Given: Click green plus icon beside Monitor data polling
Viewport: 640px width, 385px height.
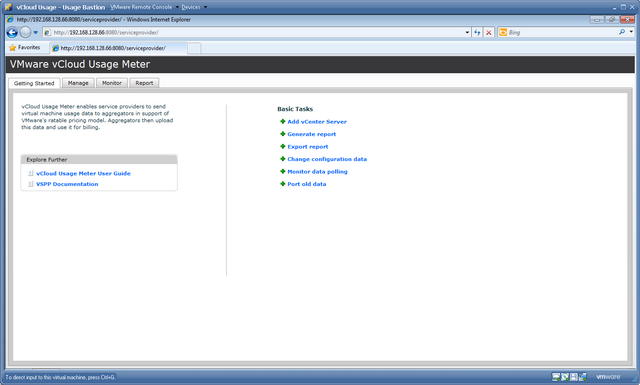Looking at the screenshot, I should coord(282,171).
